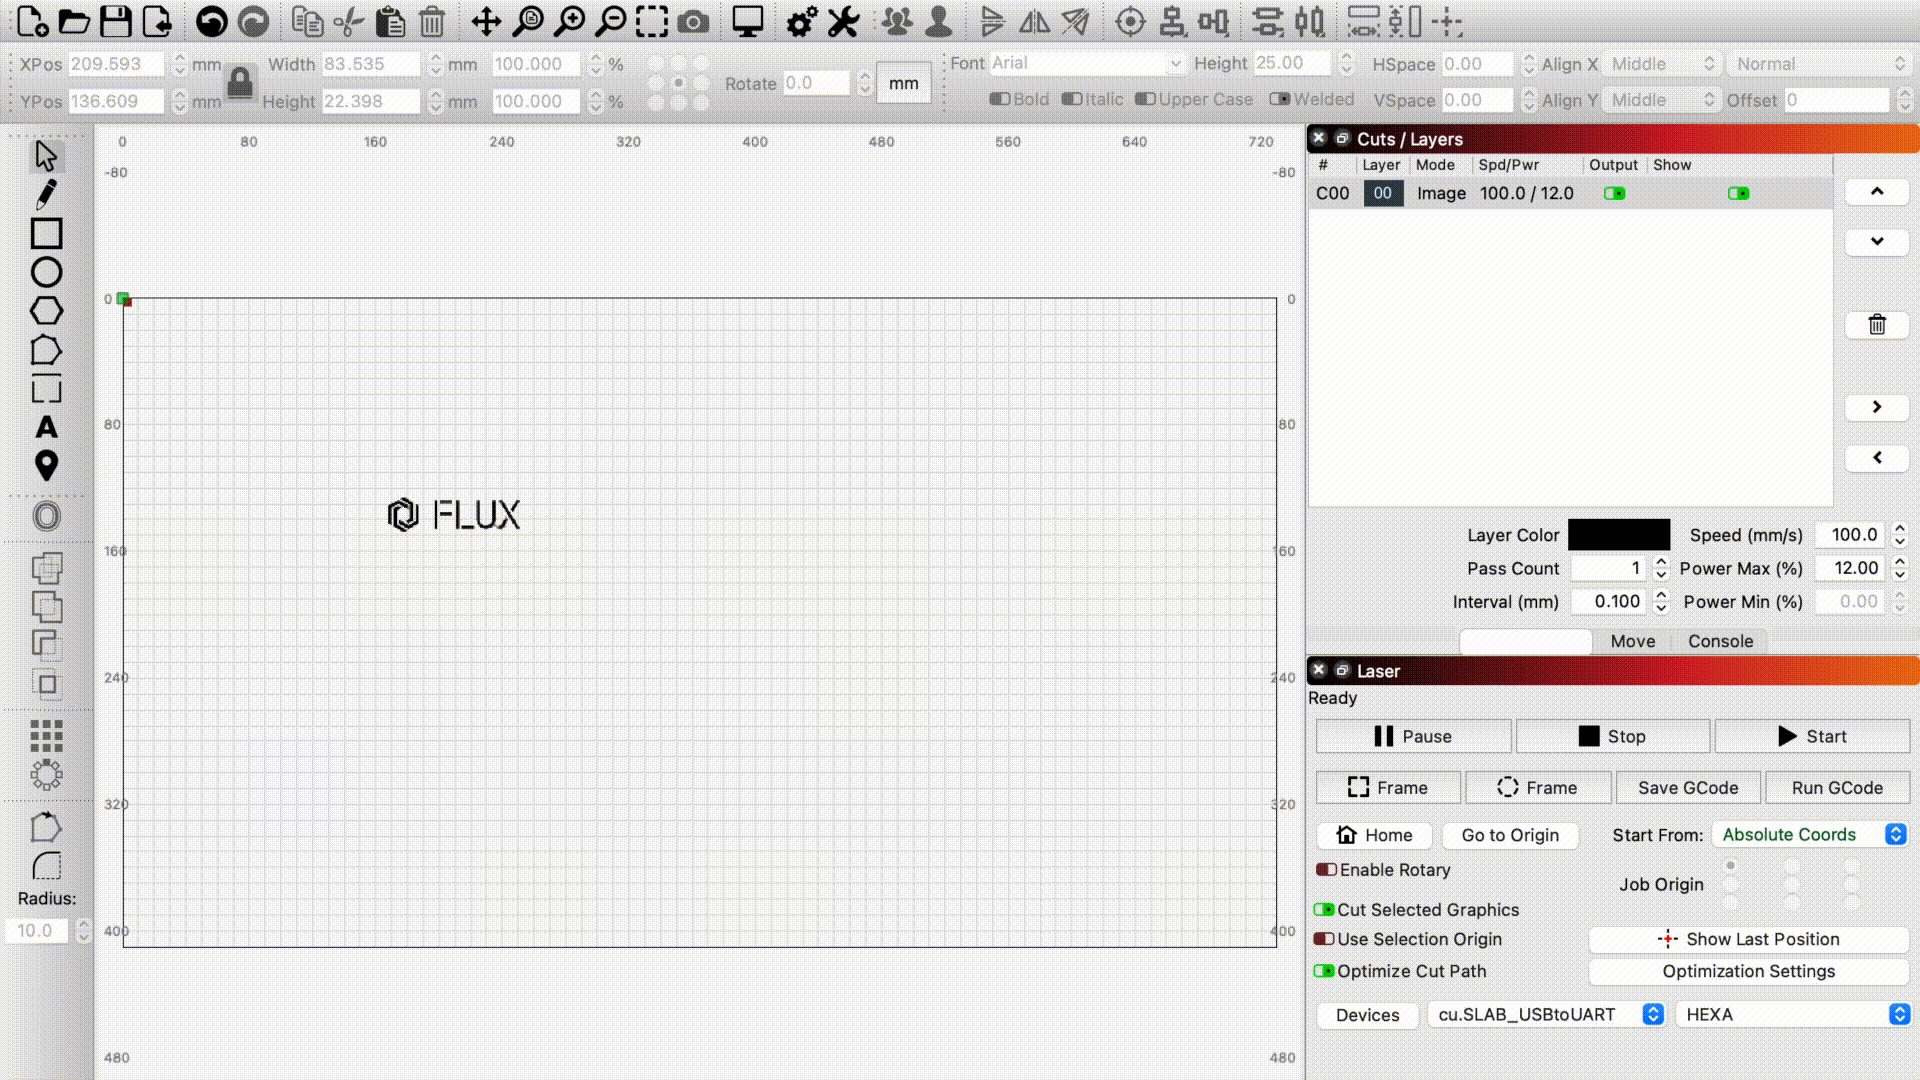
Task: Open the HEXA device profile dropdown
Action: pos(1793,1014)
